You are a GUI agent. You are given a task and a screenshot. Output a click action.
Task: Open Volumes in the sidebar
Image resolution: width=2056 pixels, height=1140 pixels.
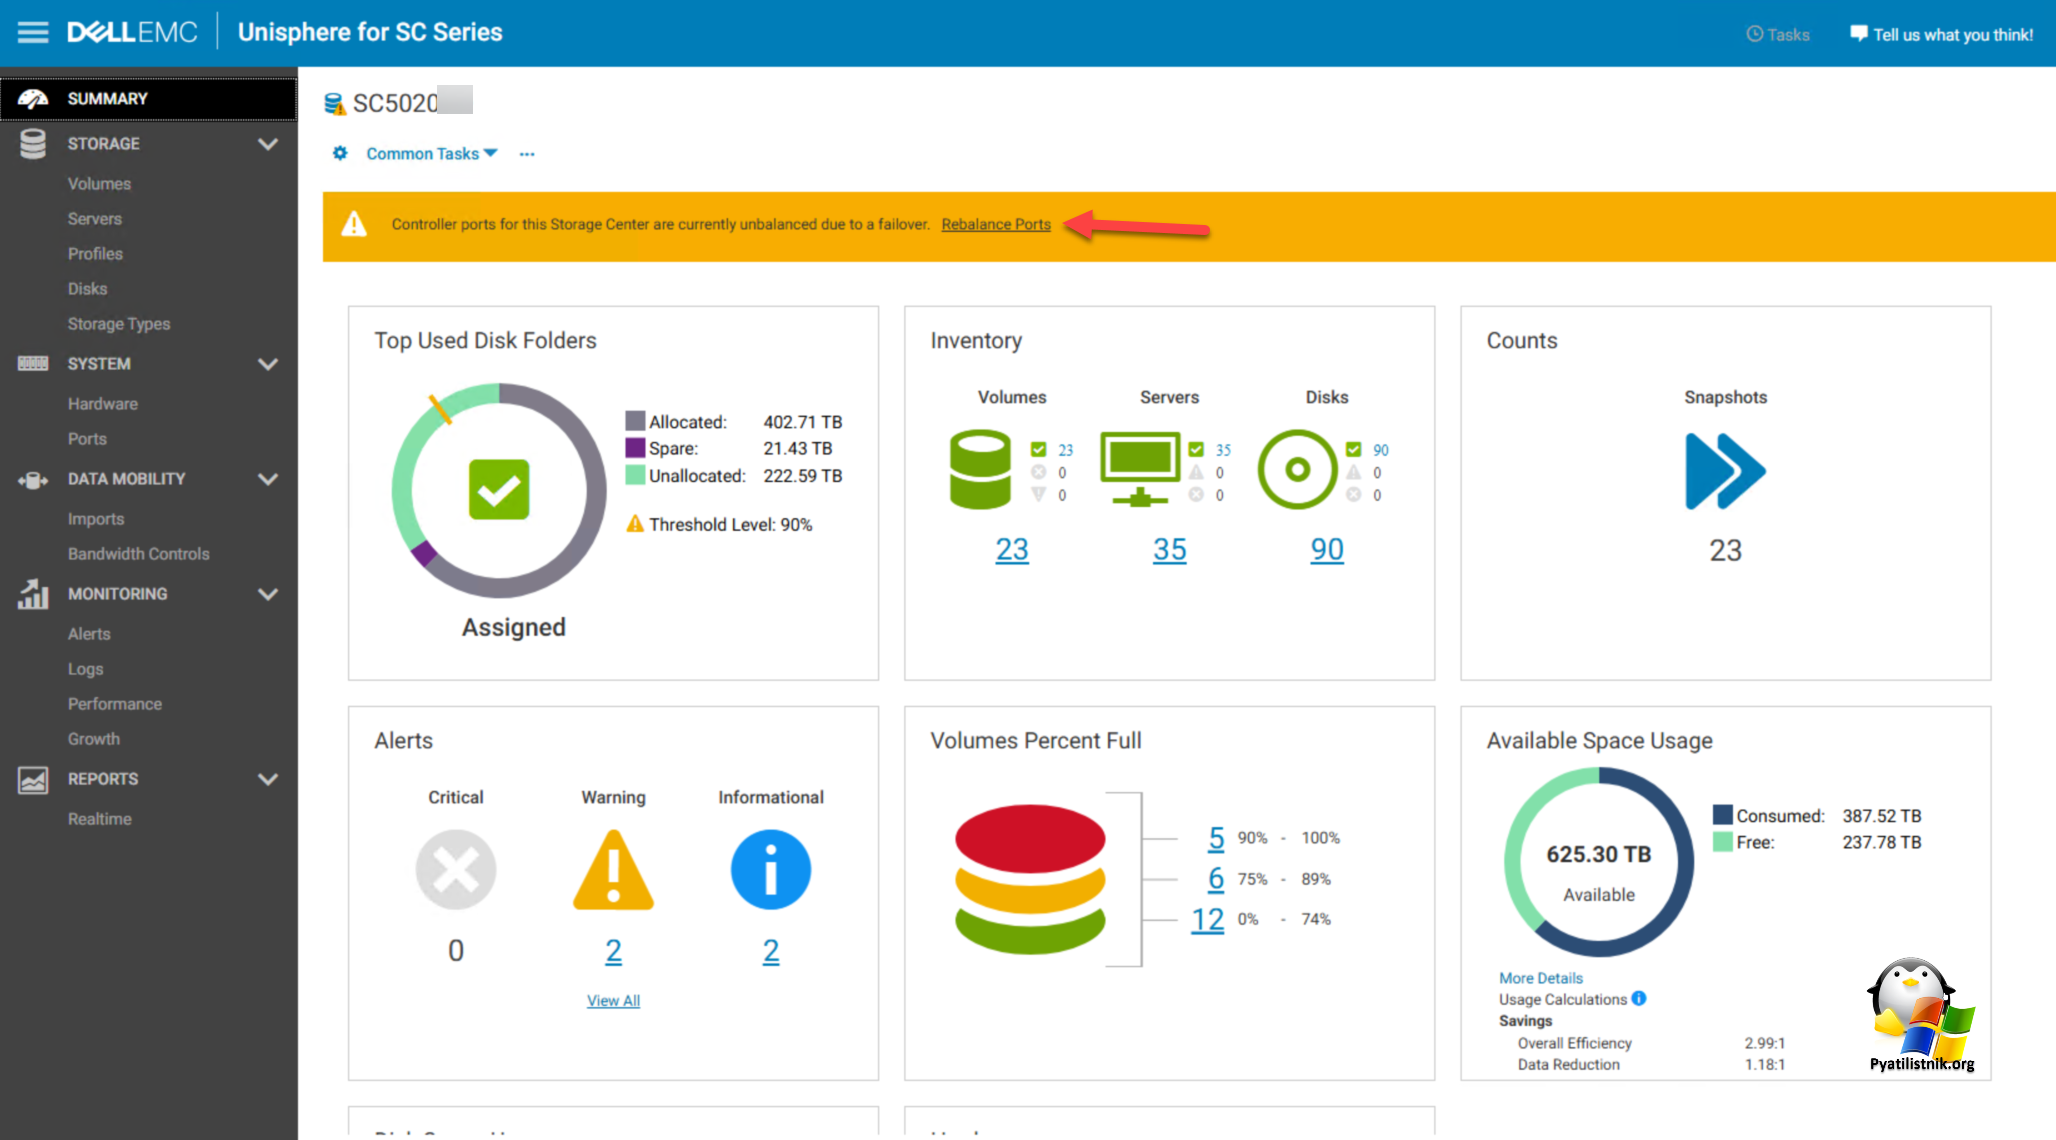[99, 184]
